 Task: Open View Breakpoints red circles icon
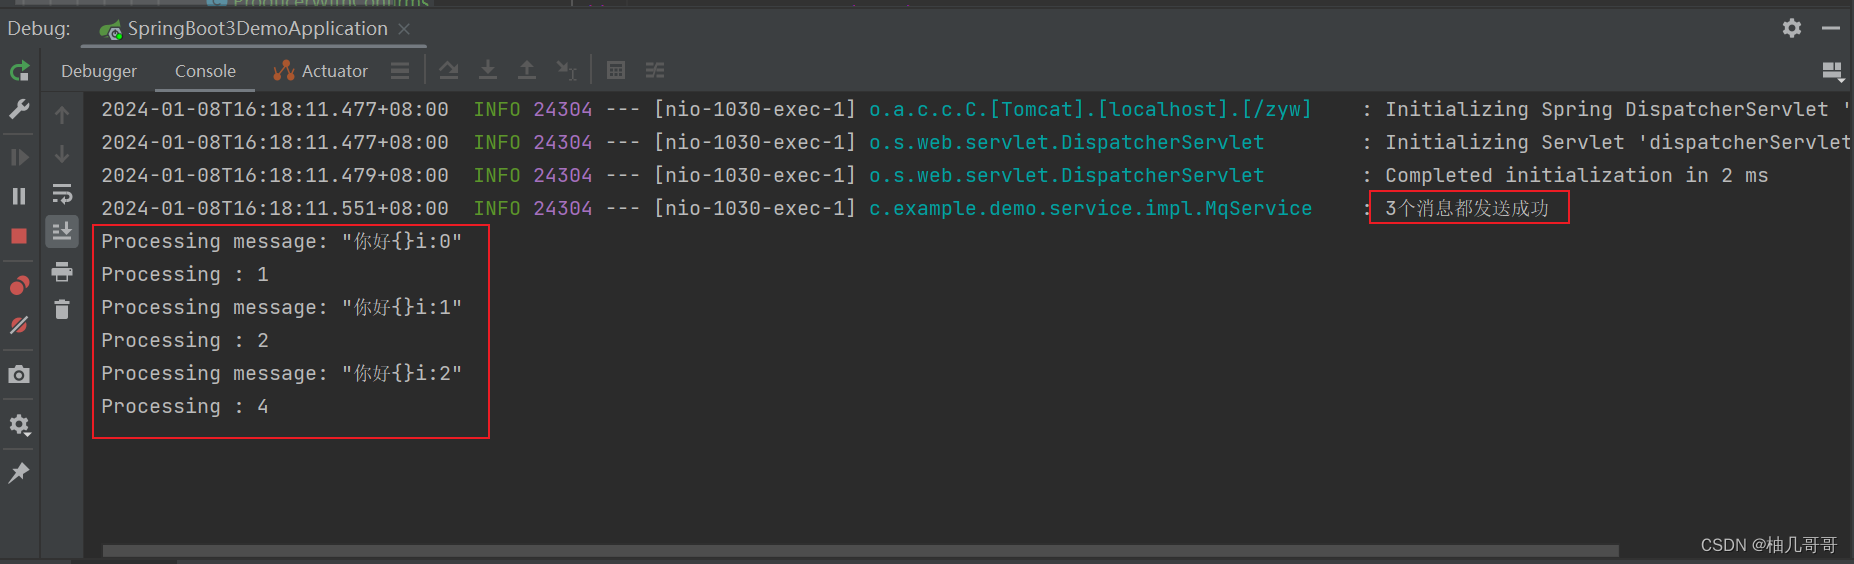(x=19, y=286)
